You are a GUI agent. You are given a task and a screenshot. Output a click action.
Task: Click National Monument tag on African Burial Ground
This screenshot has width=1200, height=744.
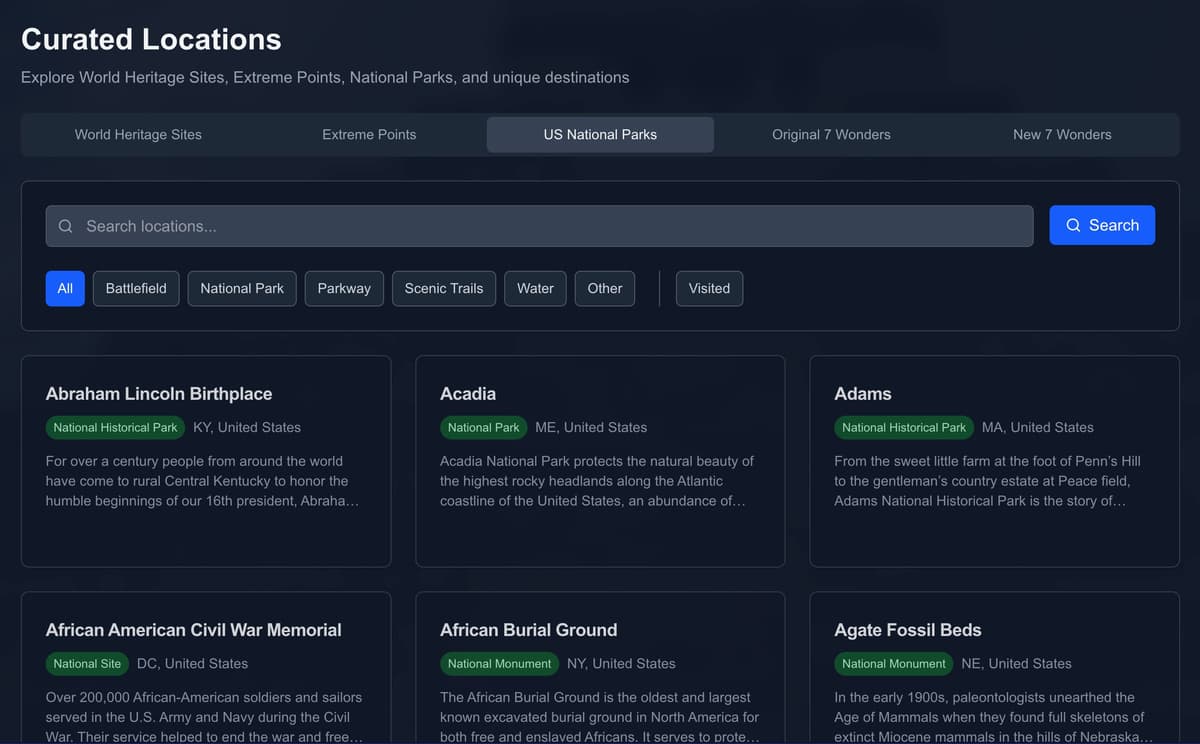[x=499, y=663]
